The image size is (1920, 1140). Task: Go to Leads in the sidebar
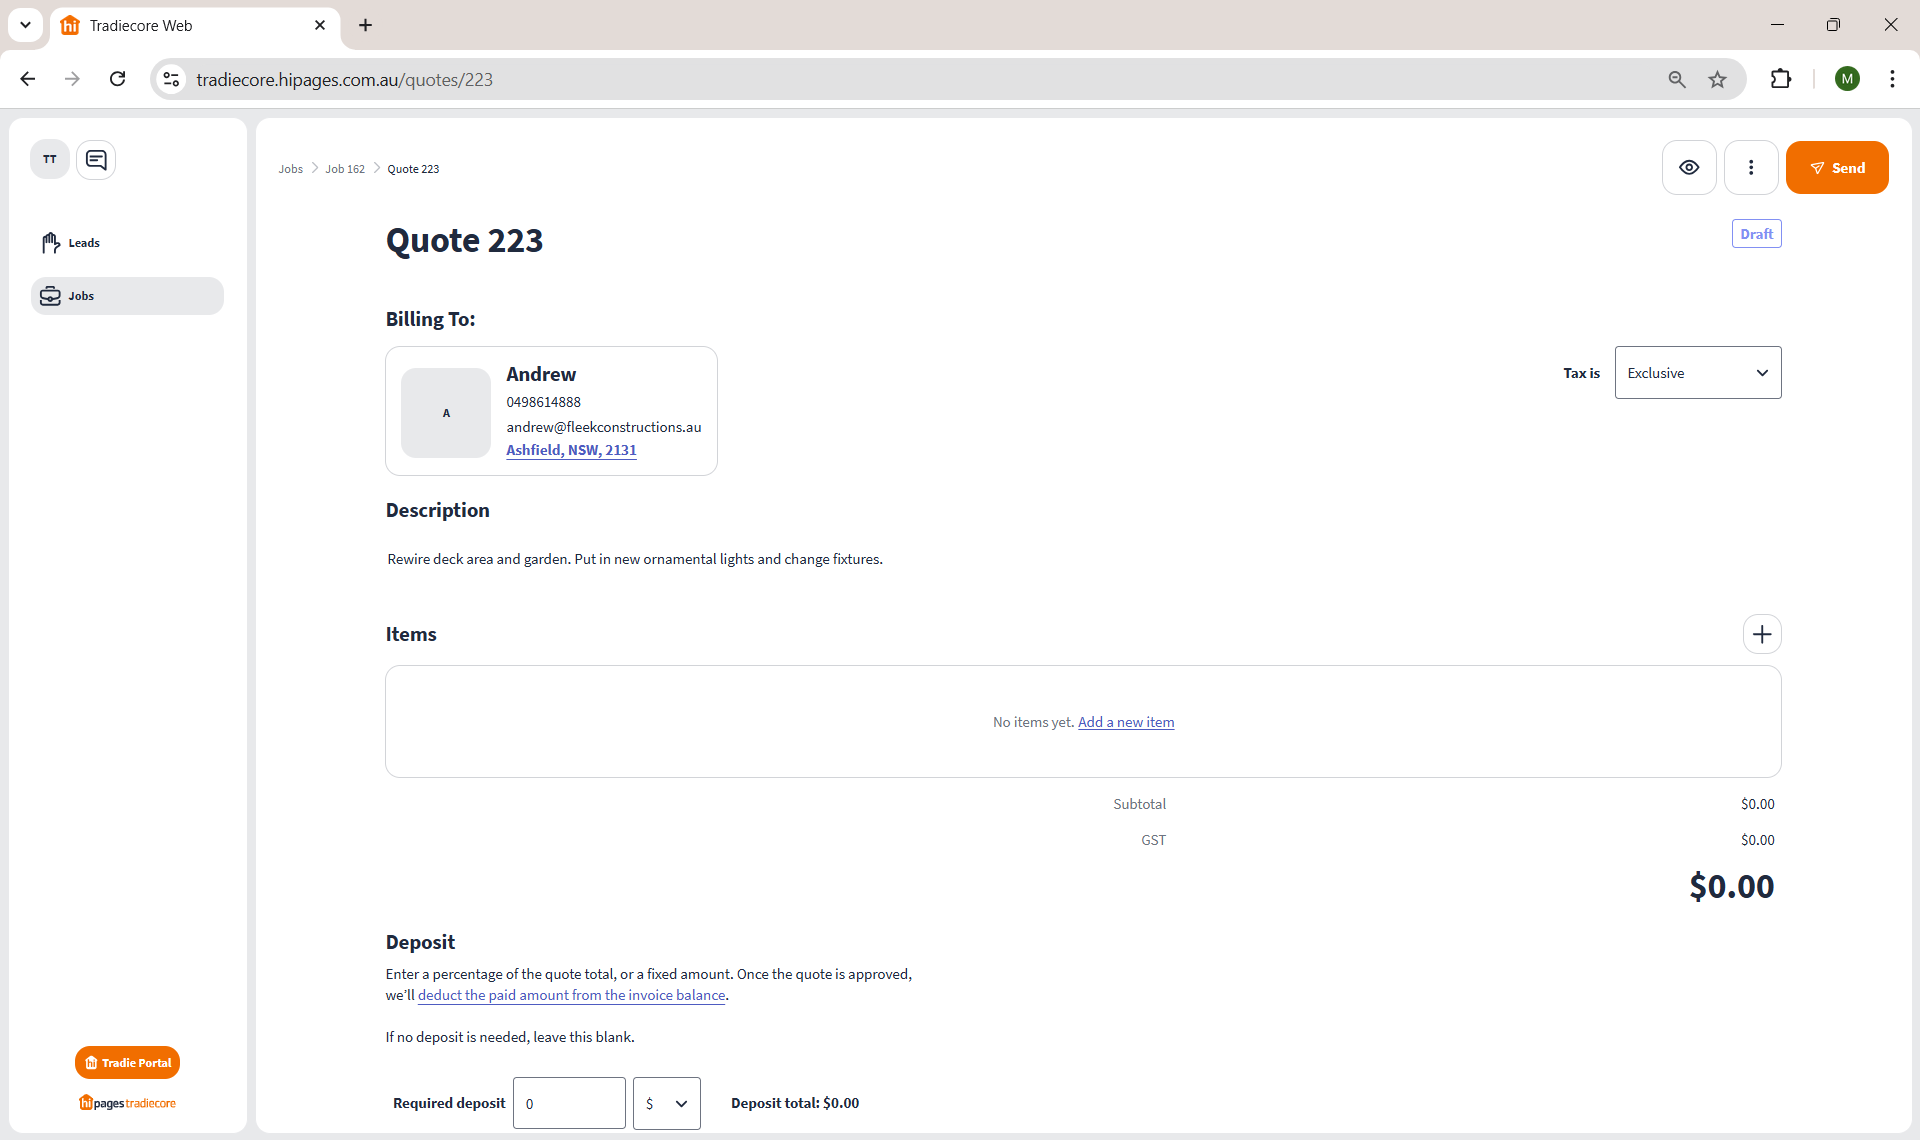(84, 243)
